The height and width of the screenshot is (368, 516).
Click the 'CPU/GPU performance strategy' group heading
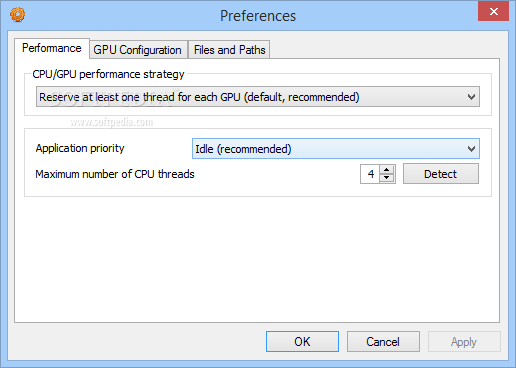click(108, 74)
